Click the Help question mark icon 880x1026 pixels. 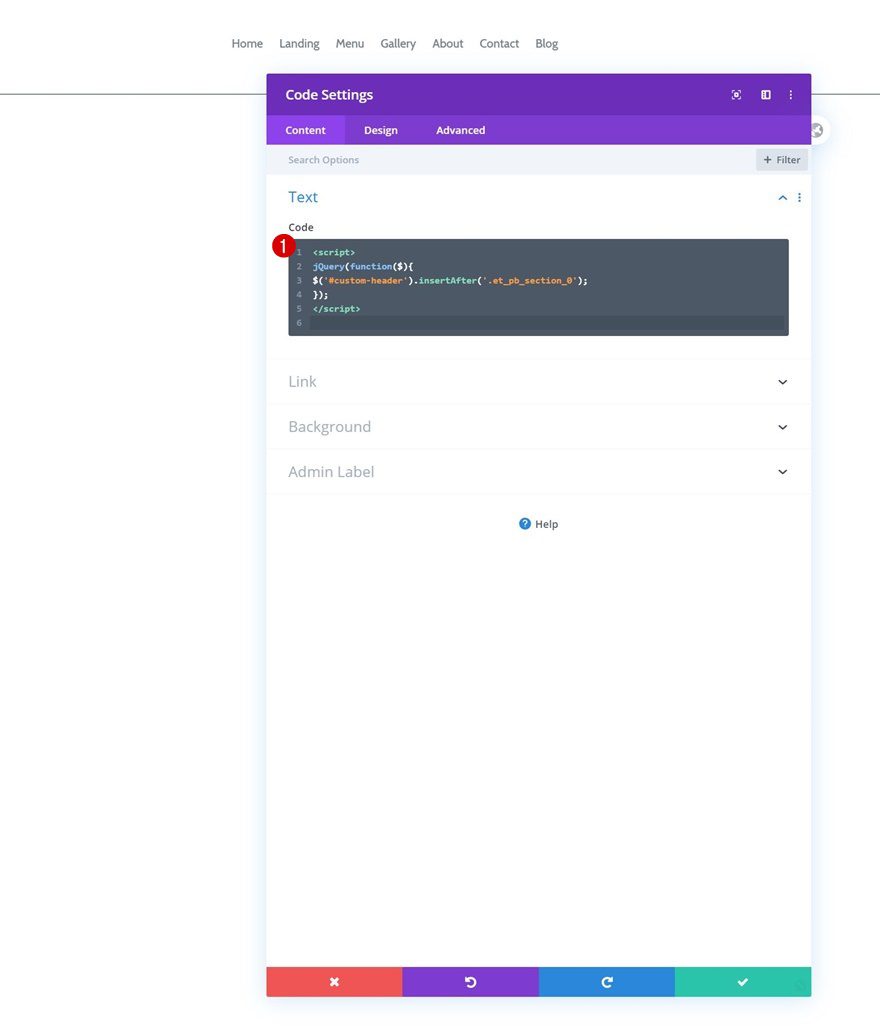(x=524, y=523)
